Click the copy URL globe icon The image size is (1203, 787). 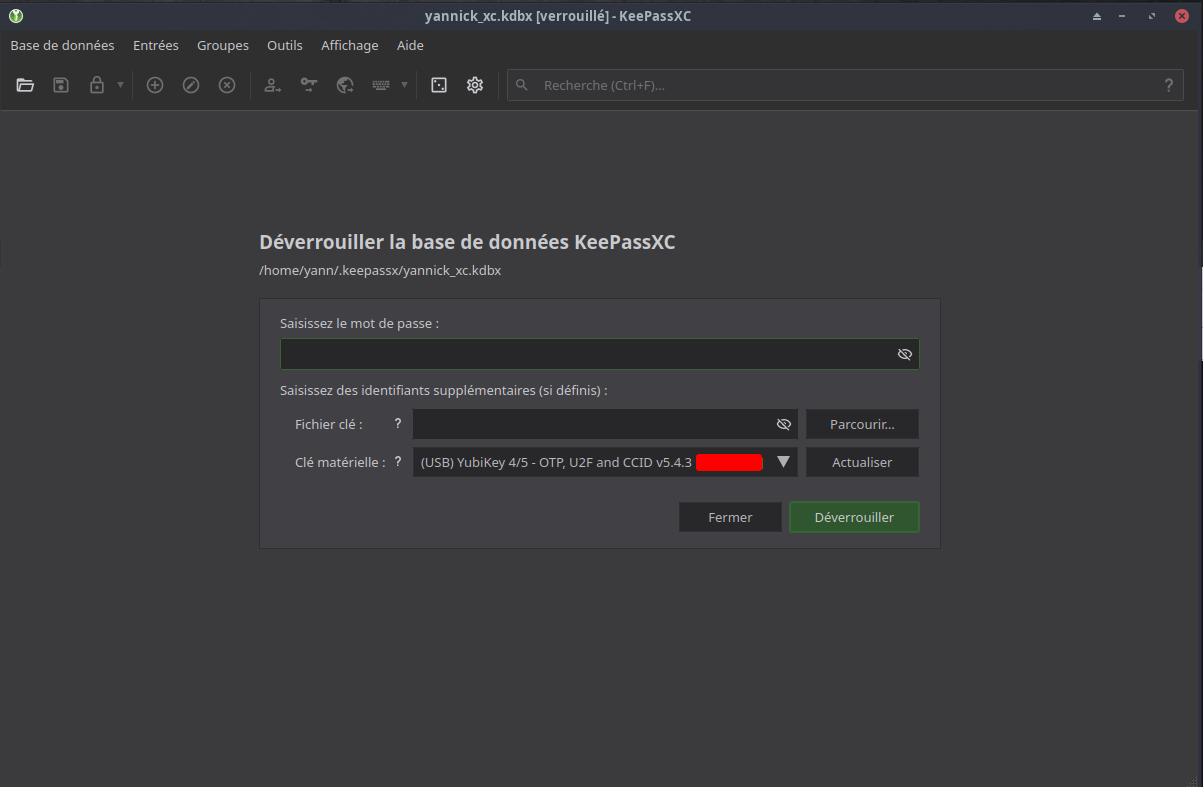tap(345, 86)
